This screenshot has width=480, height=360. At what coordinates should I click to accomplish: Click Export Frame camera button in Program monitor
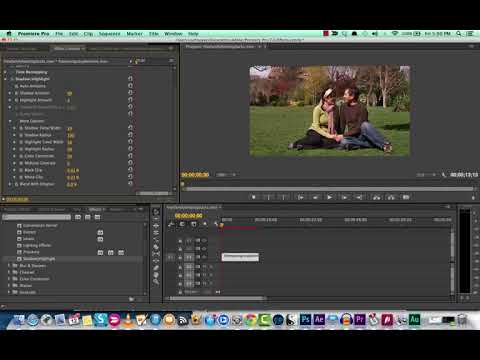pyautogui.click(x=406, y=197)
